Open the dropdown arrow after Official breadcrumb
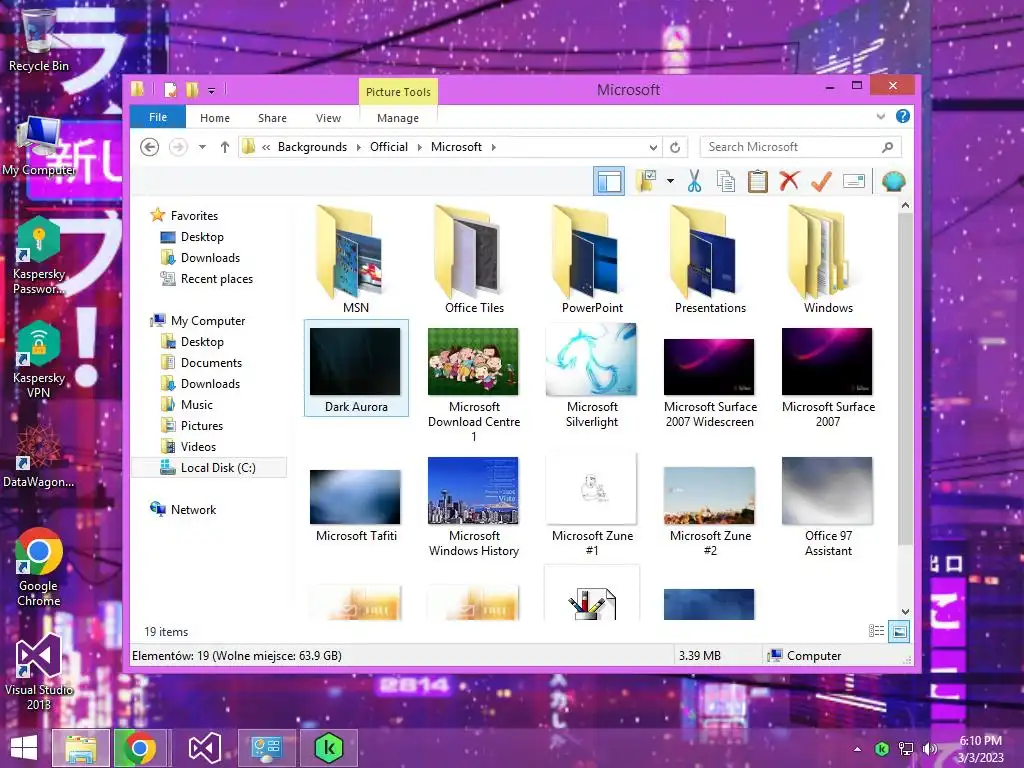Screen dimensions: 1024x768 point(419,148)
